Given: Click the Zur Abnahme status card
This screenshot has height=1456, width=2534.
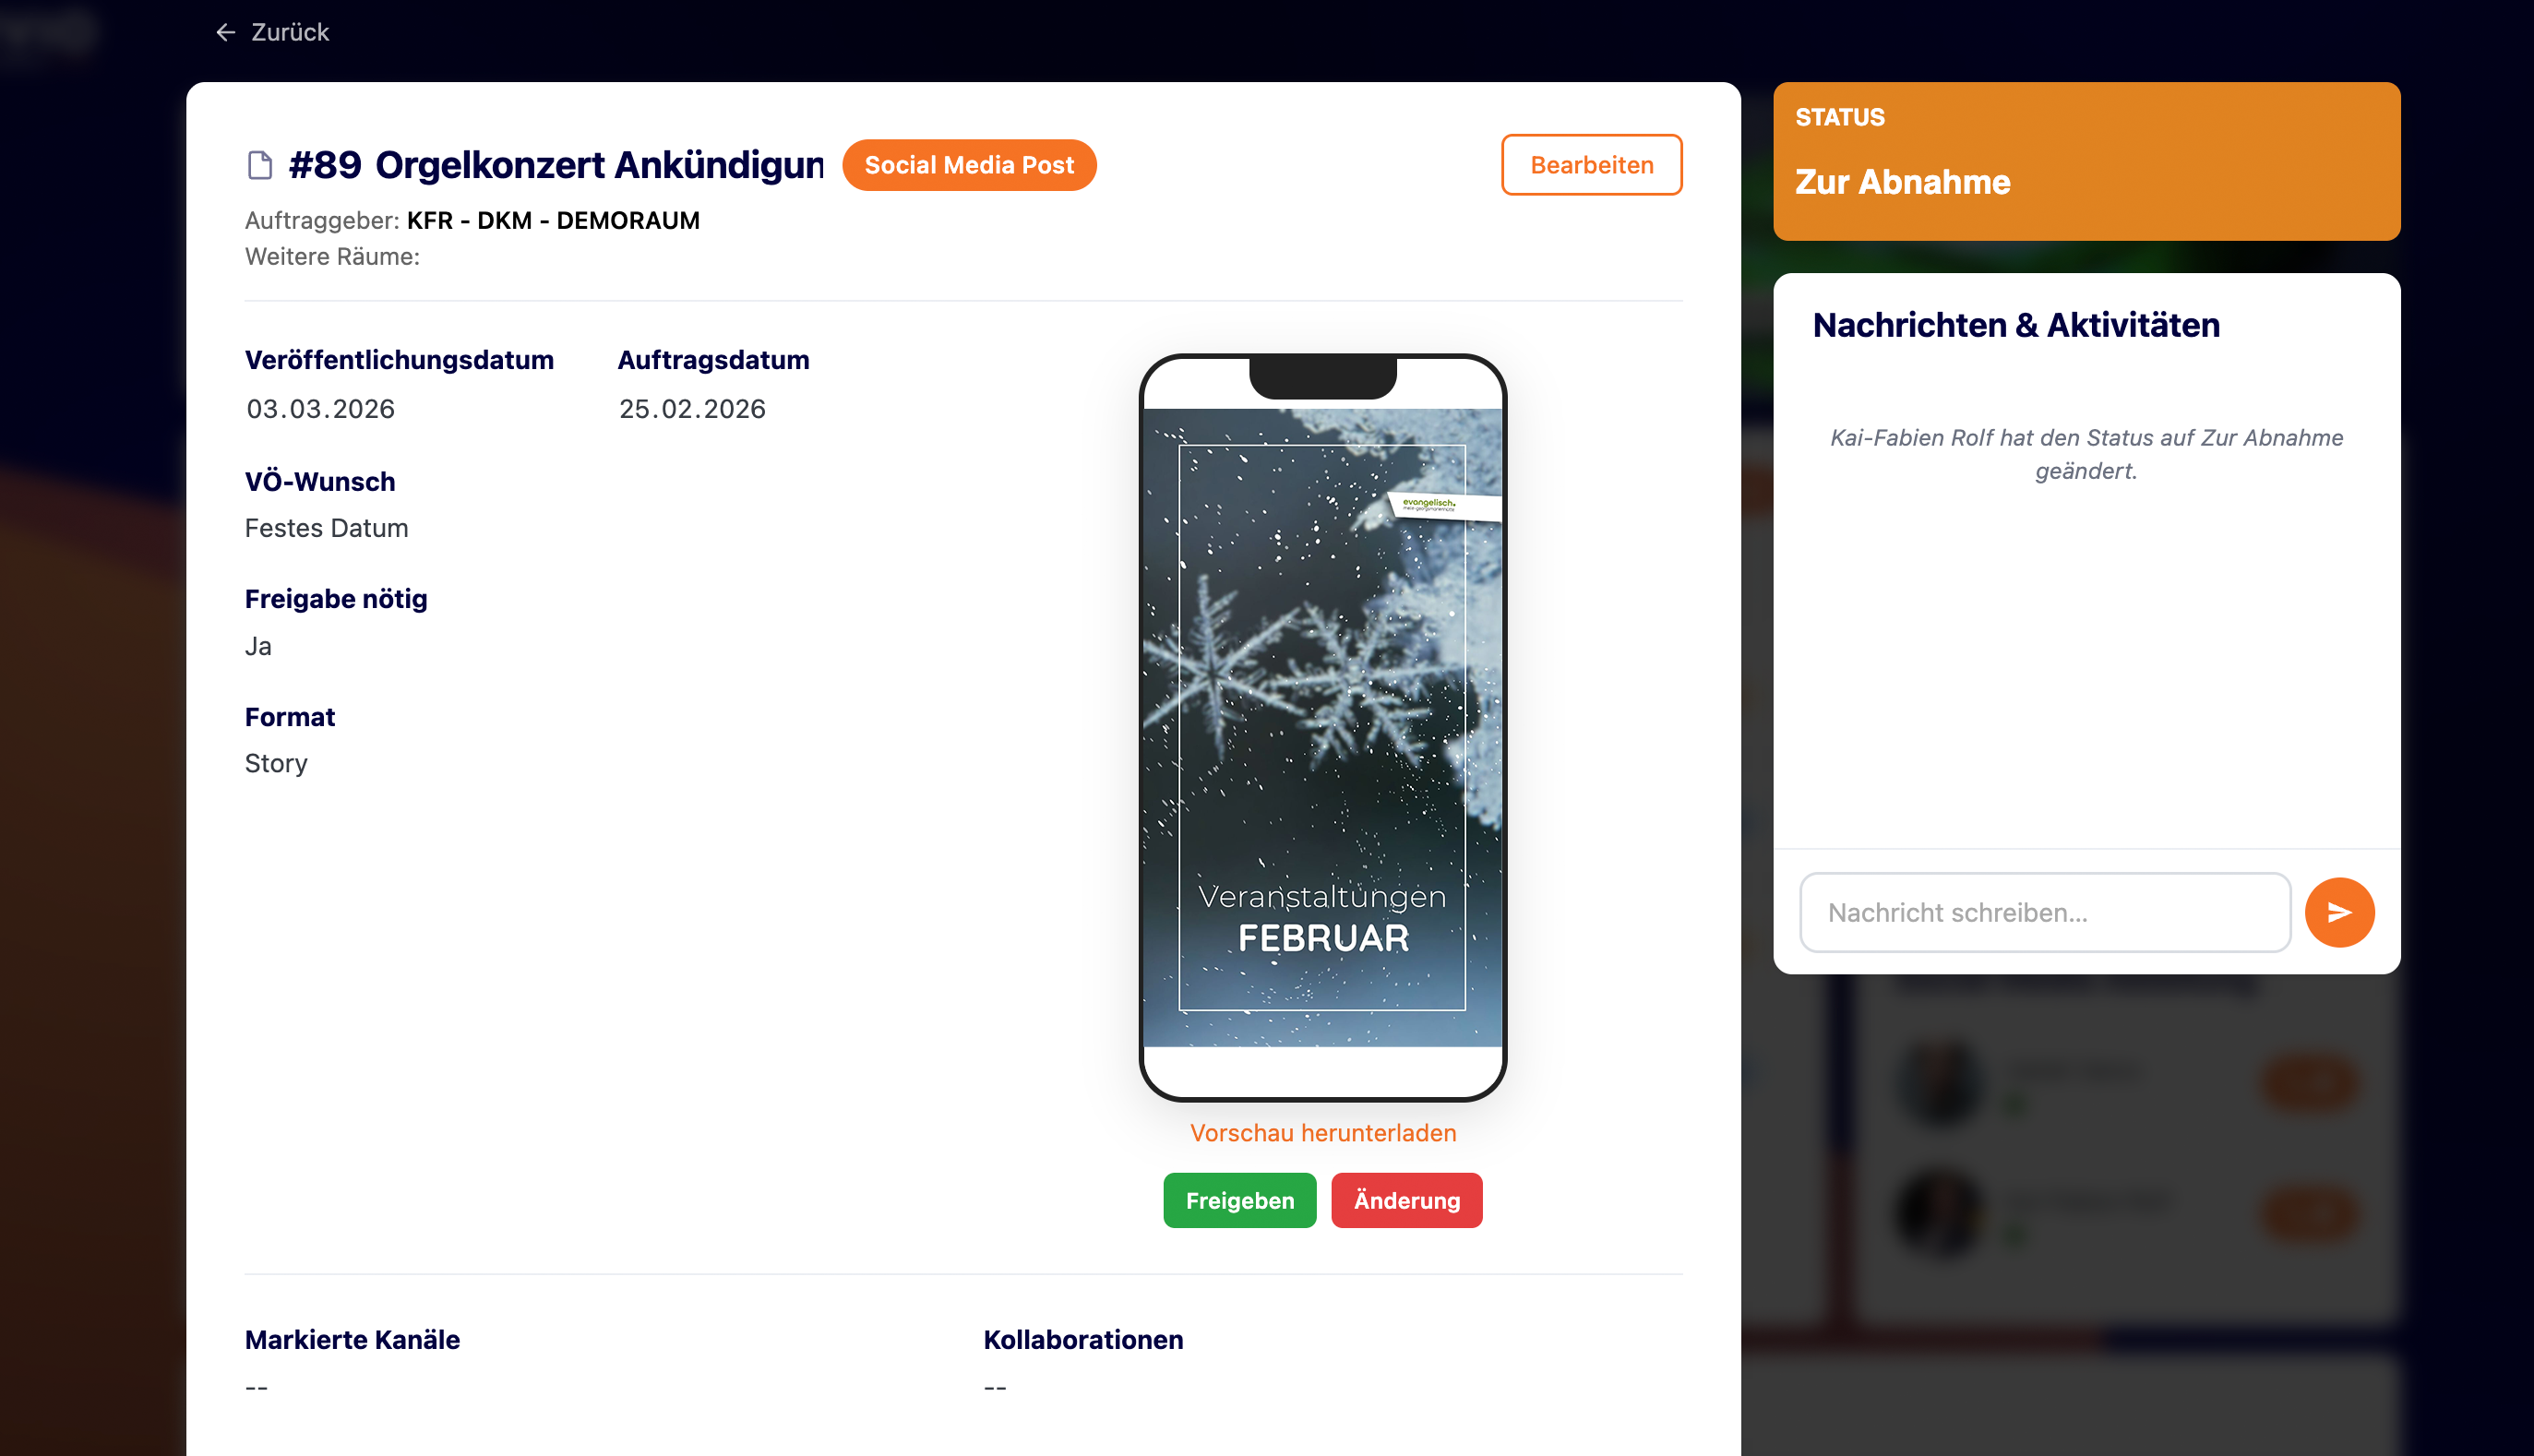Looking at the screenshot, I should [2086, 161].
